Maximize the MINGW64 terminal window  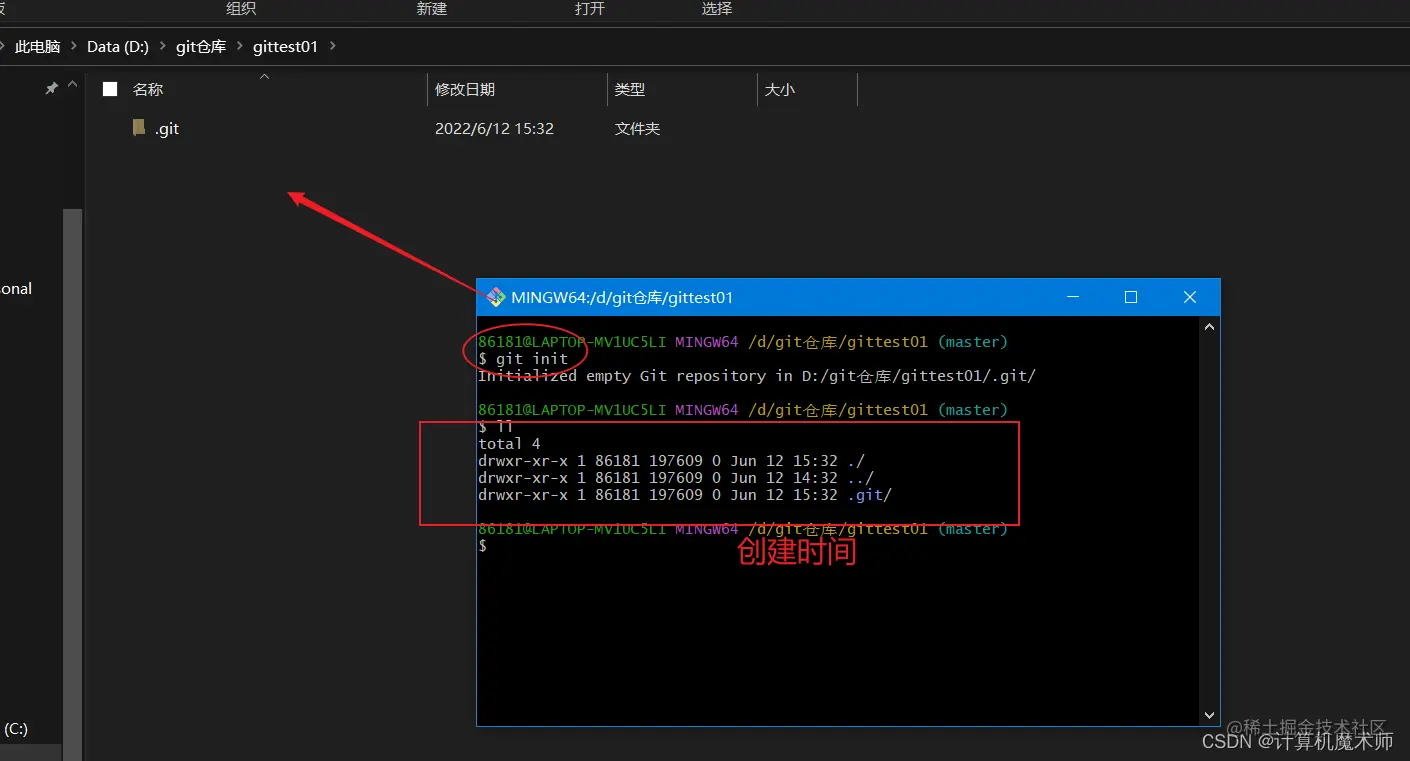pyautogui.click(x=1131, y=297)
